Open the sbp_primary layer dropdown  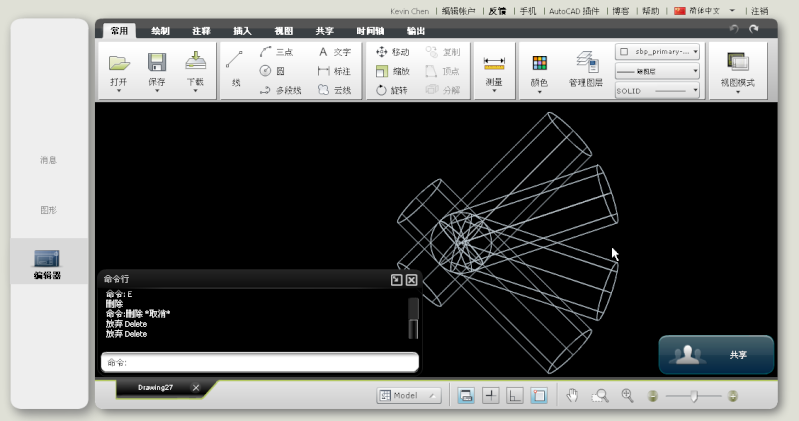pyautogui.click(x=657, y=51)
